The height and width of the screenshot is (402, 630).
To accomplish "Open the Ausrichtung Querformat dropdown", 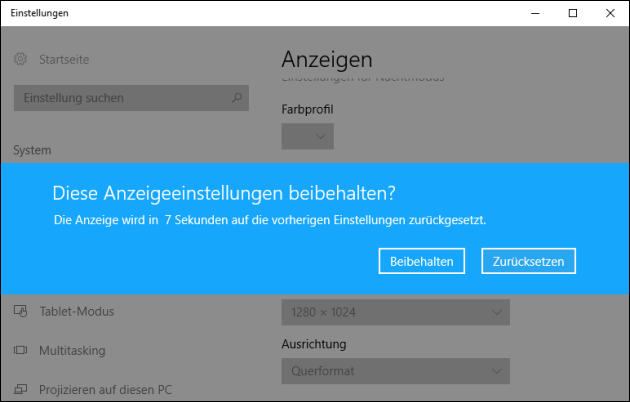I will pos(396,372).
